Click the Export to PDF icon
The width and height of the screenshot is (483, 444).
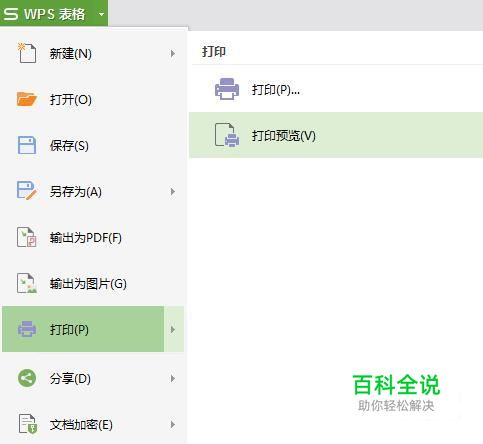pyautogui.click(x=27, y=237)
